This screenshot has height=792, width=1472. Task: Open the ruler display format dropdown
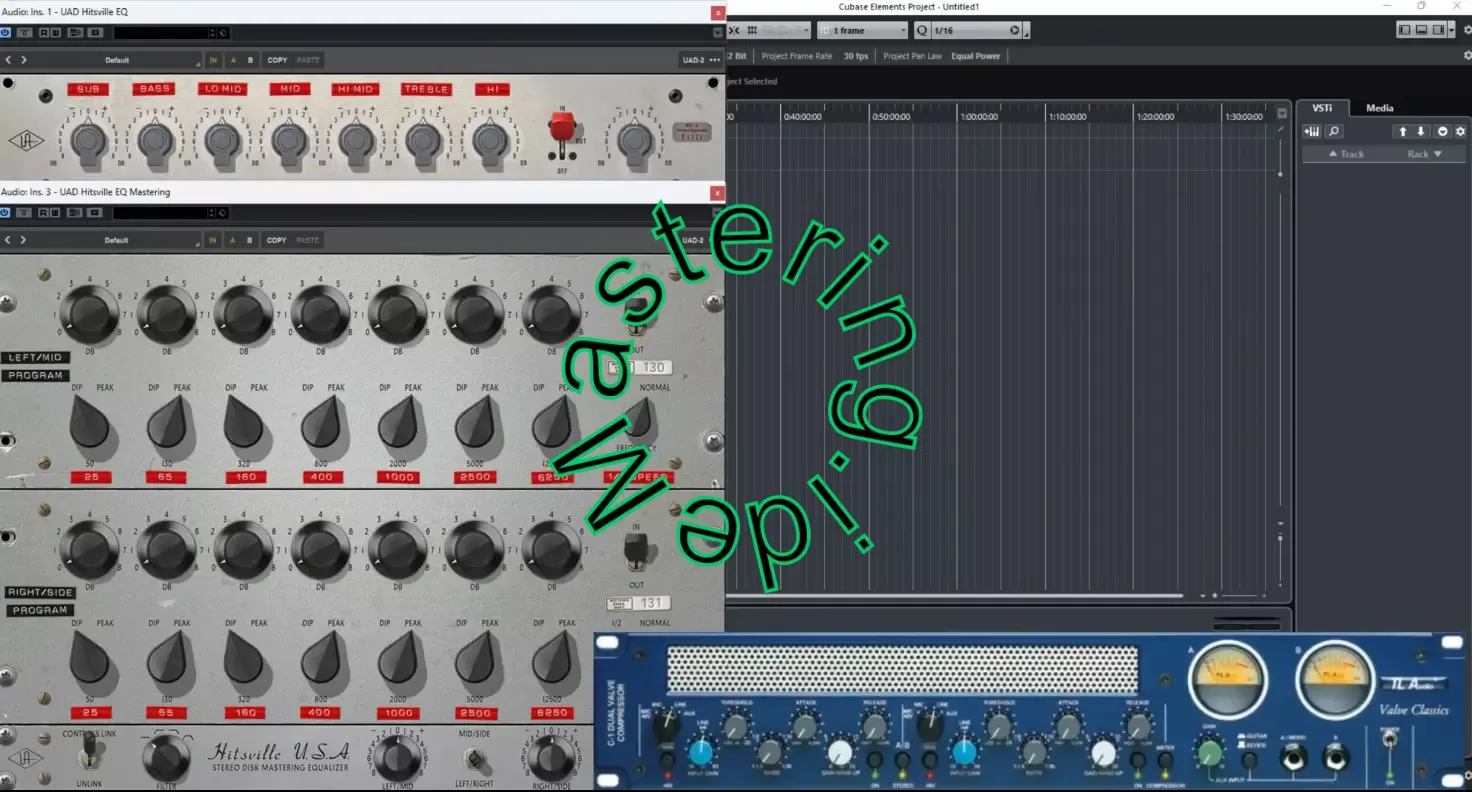pyautogui.click(x=1282, y=113)
